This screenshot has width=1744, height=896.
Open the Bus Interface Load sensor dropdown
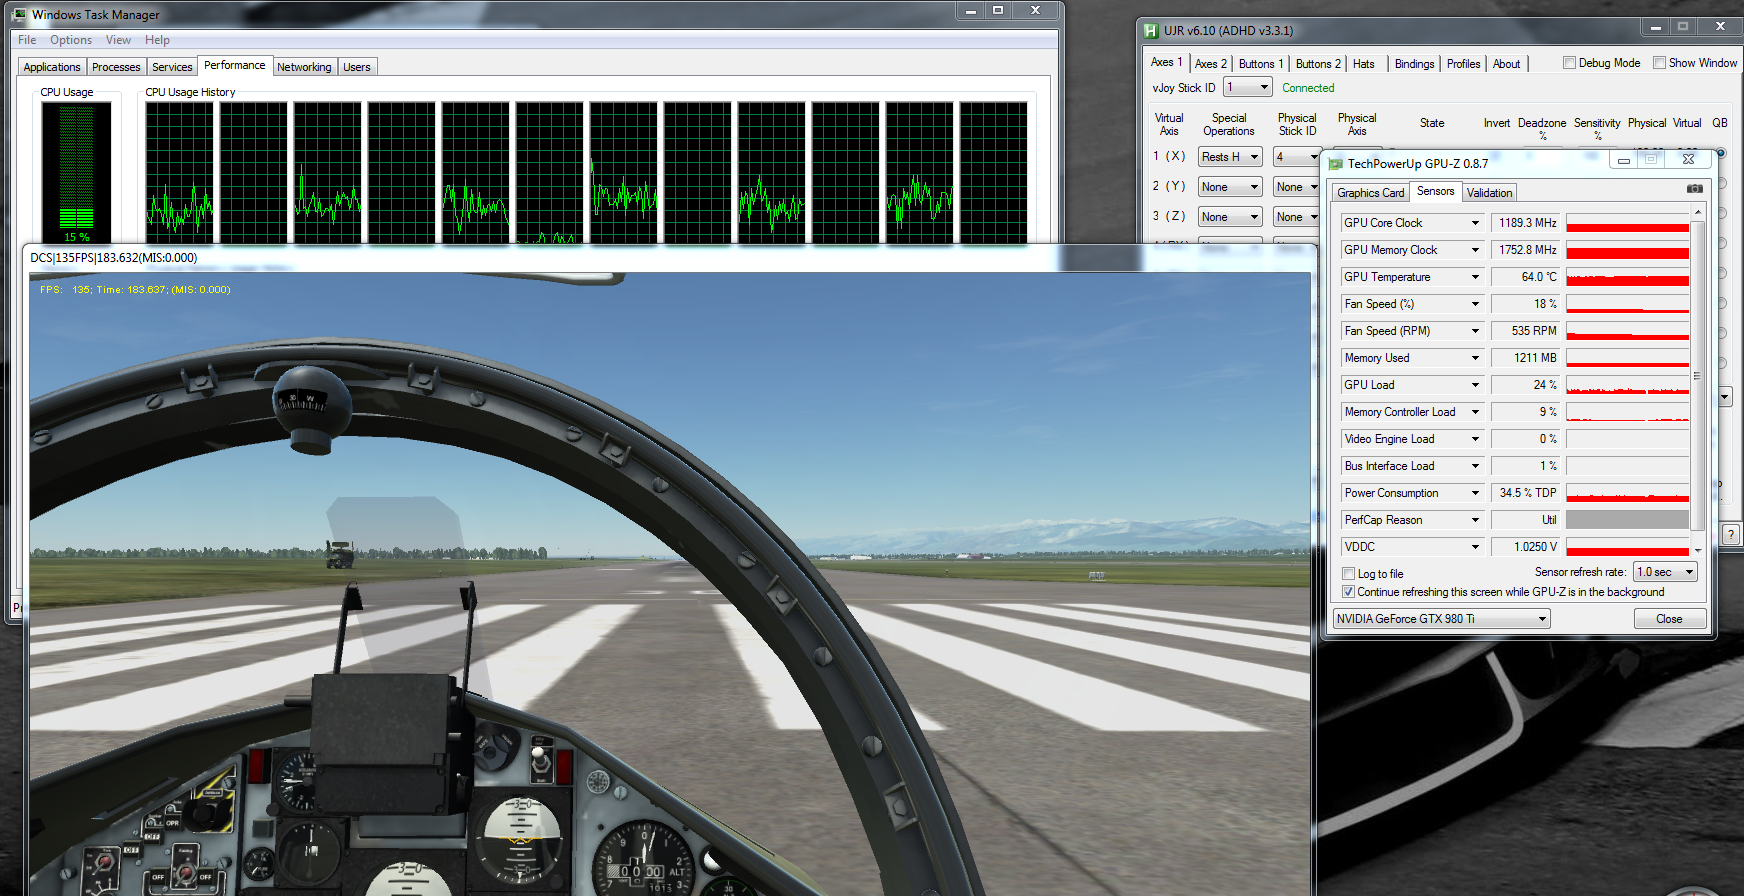pos(1475,466)
